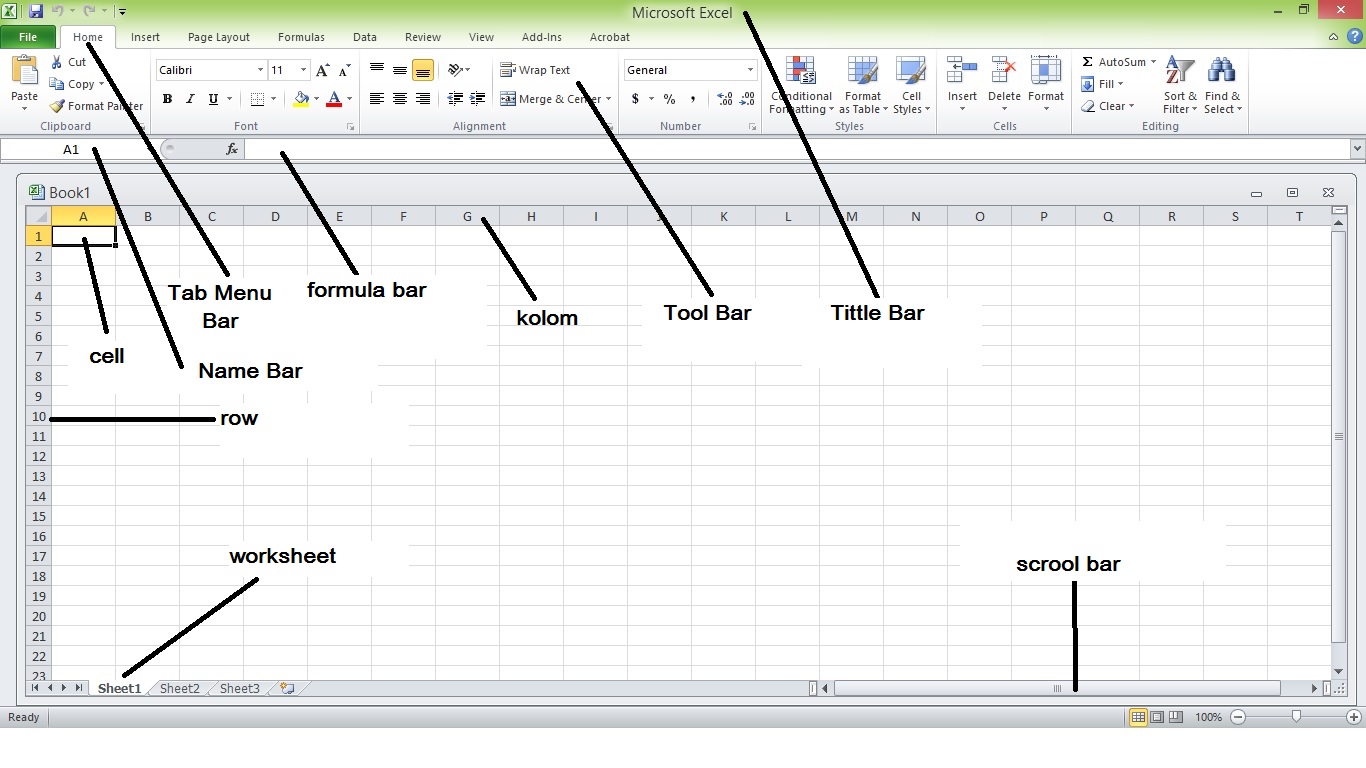Open the Calibri font name dropdown
Screen dimensions: 1366x768
[260, 70]
